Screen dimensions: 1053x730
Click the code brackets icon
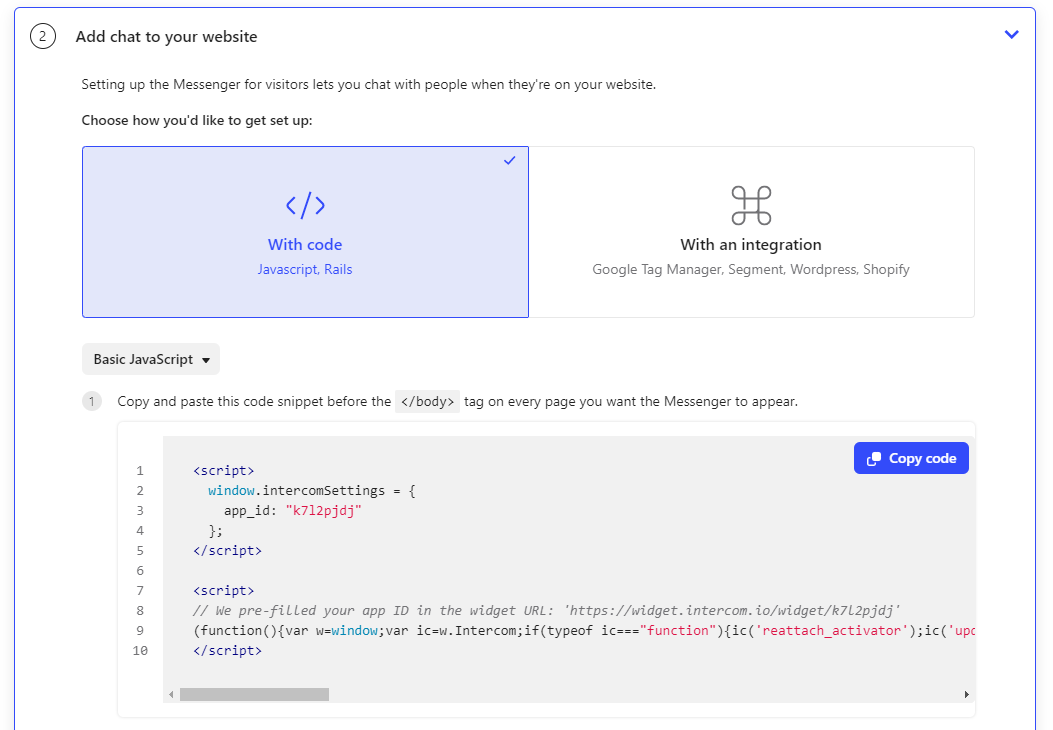click(305, 206)
